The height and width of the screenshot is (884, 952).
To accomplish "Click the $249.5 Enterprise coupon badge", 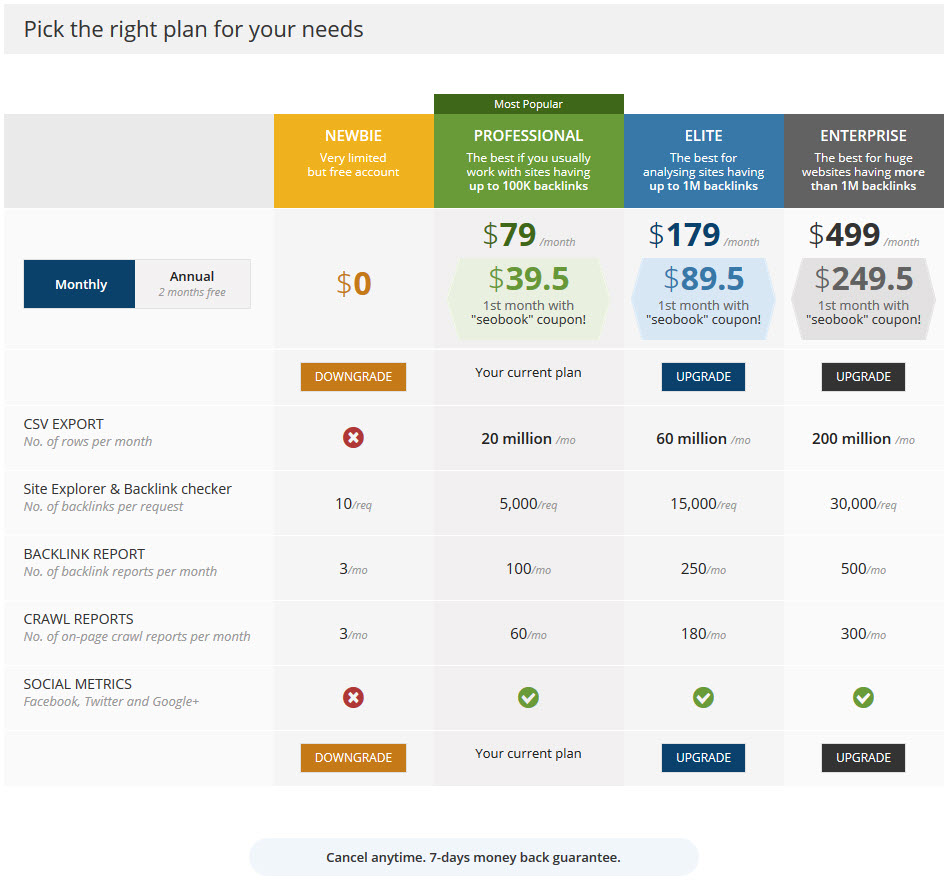I will click(863, 297).
